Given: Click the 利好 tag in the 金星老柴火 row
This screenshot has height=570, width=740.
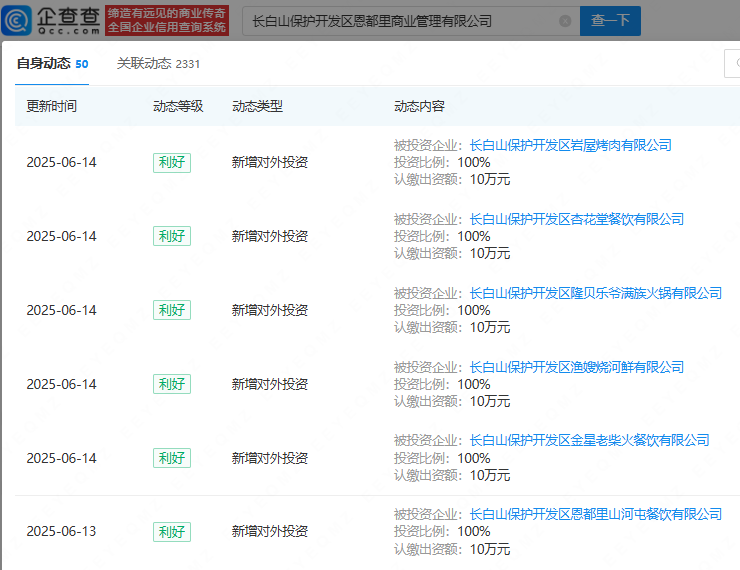Looking at the screenshot, I should pyautogui.click(x=172, y=458).
